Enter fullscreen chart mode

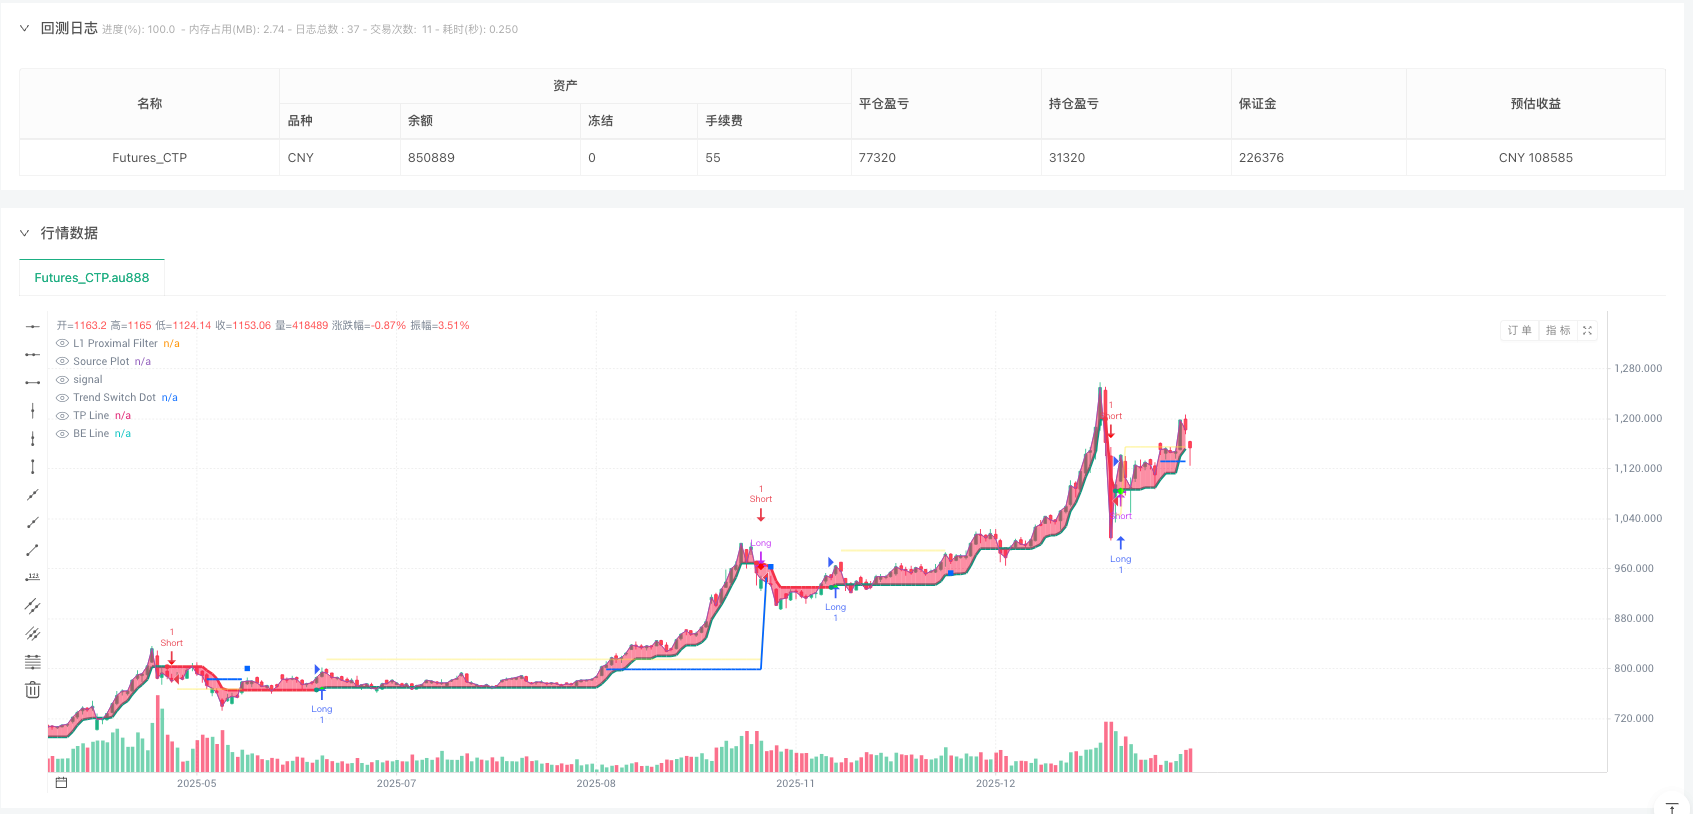pos(1587,331)
